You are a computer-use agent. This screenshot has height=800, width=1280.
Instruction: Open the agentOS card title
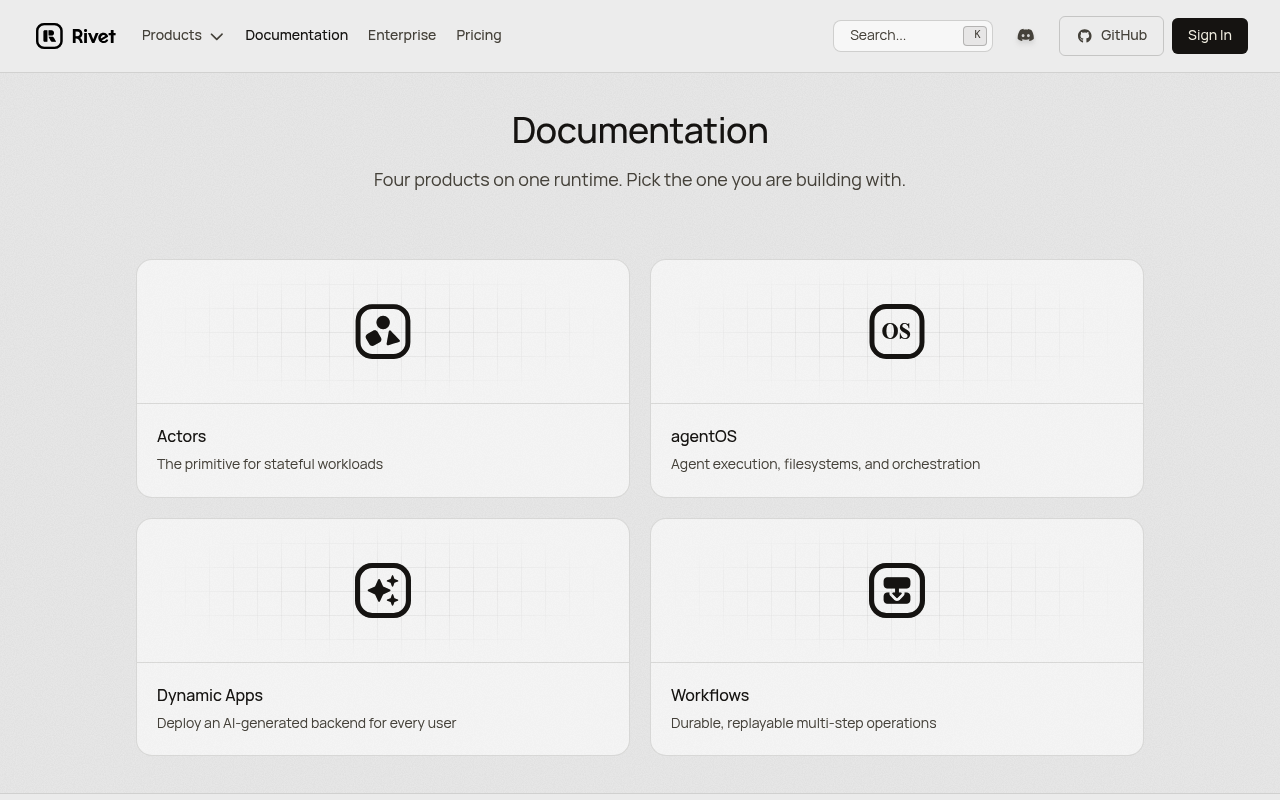[x=704, y=436]
